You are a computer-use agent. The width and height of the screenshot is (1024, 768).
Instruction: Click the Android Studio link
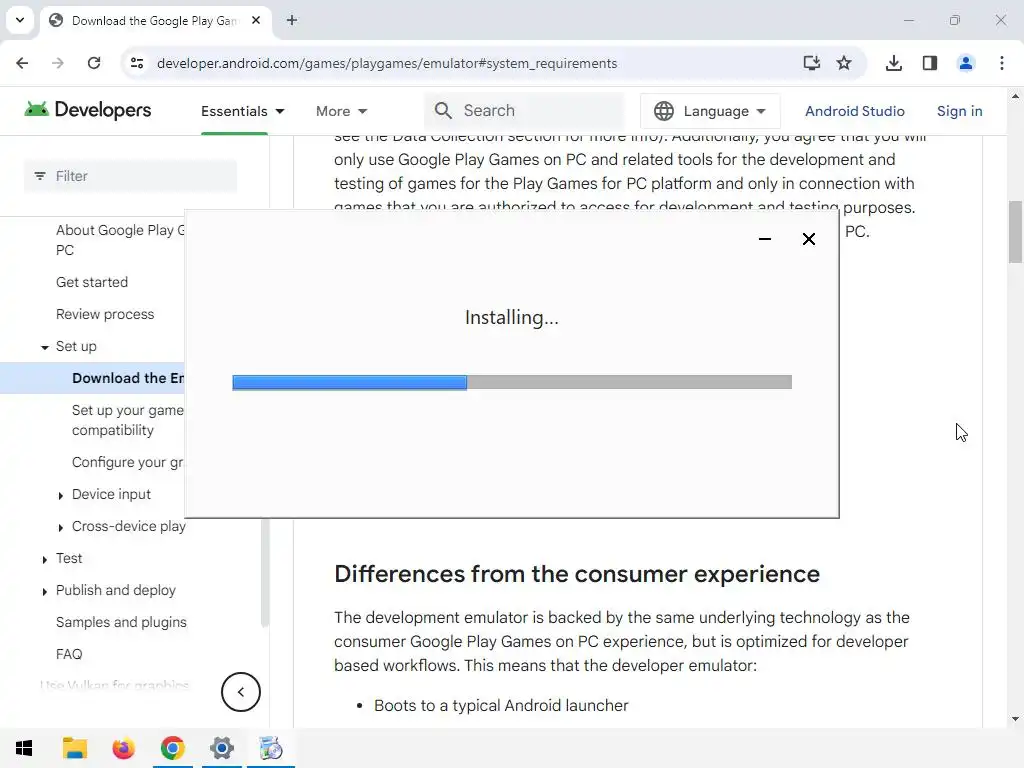(x=854, y=111)
